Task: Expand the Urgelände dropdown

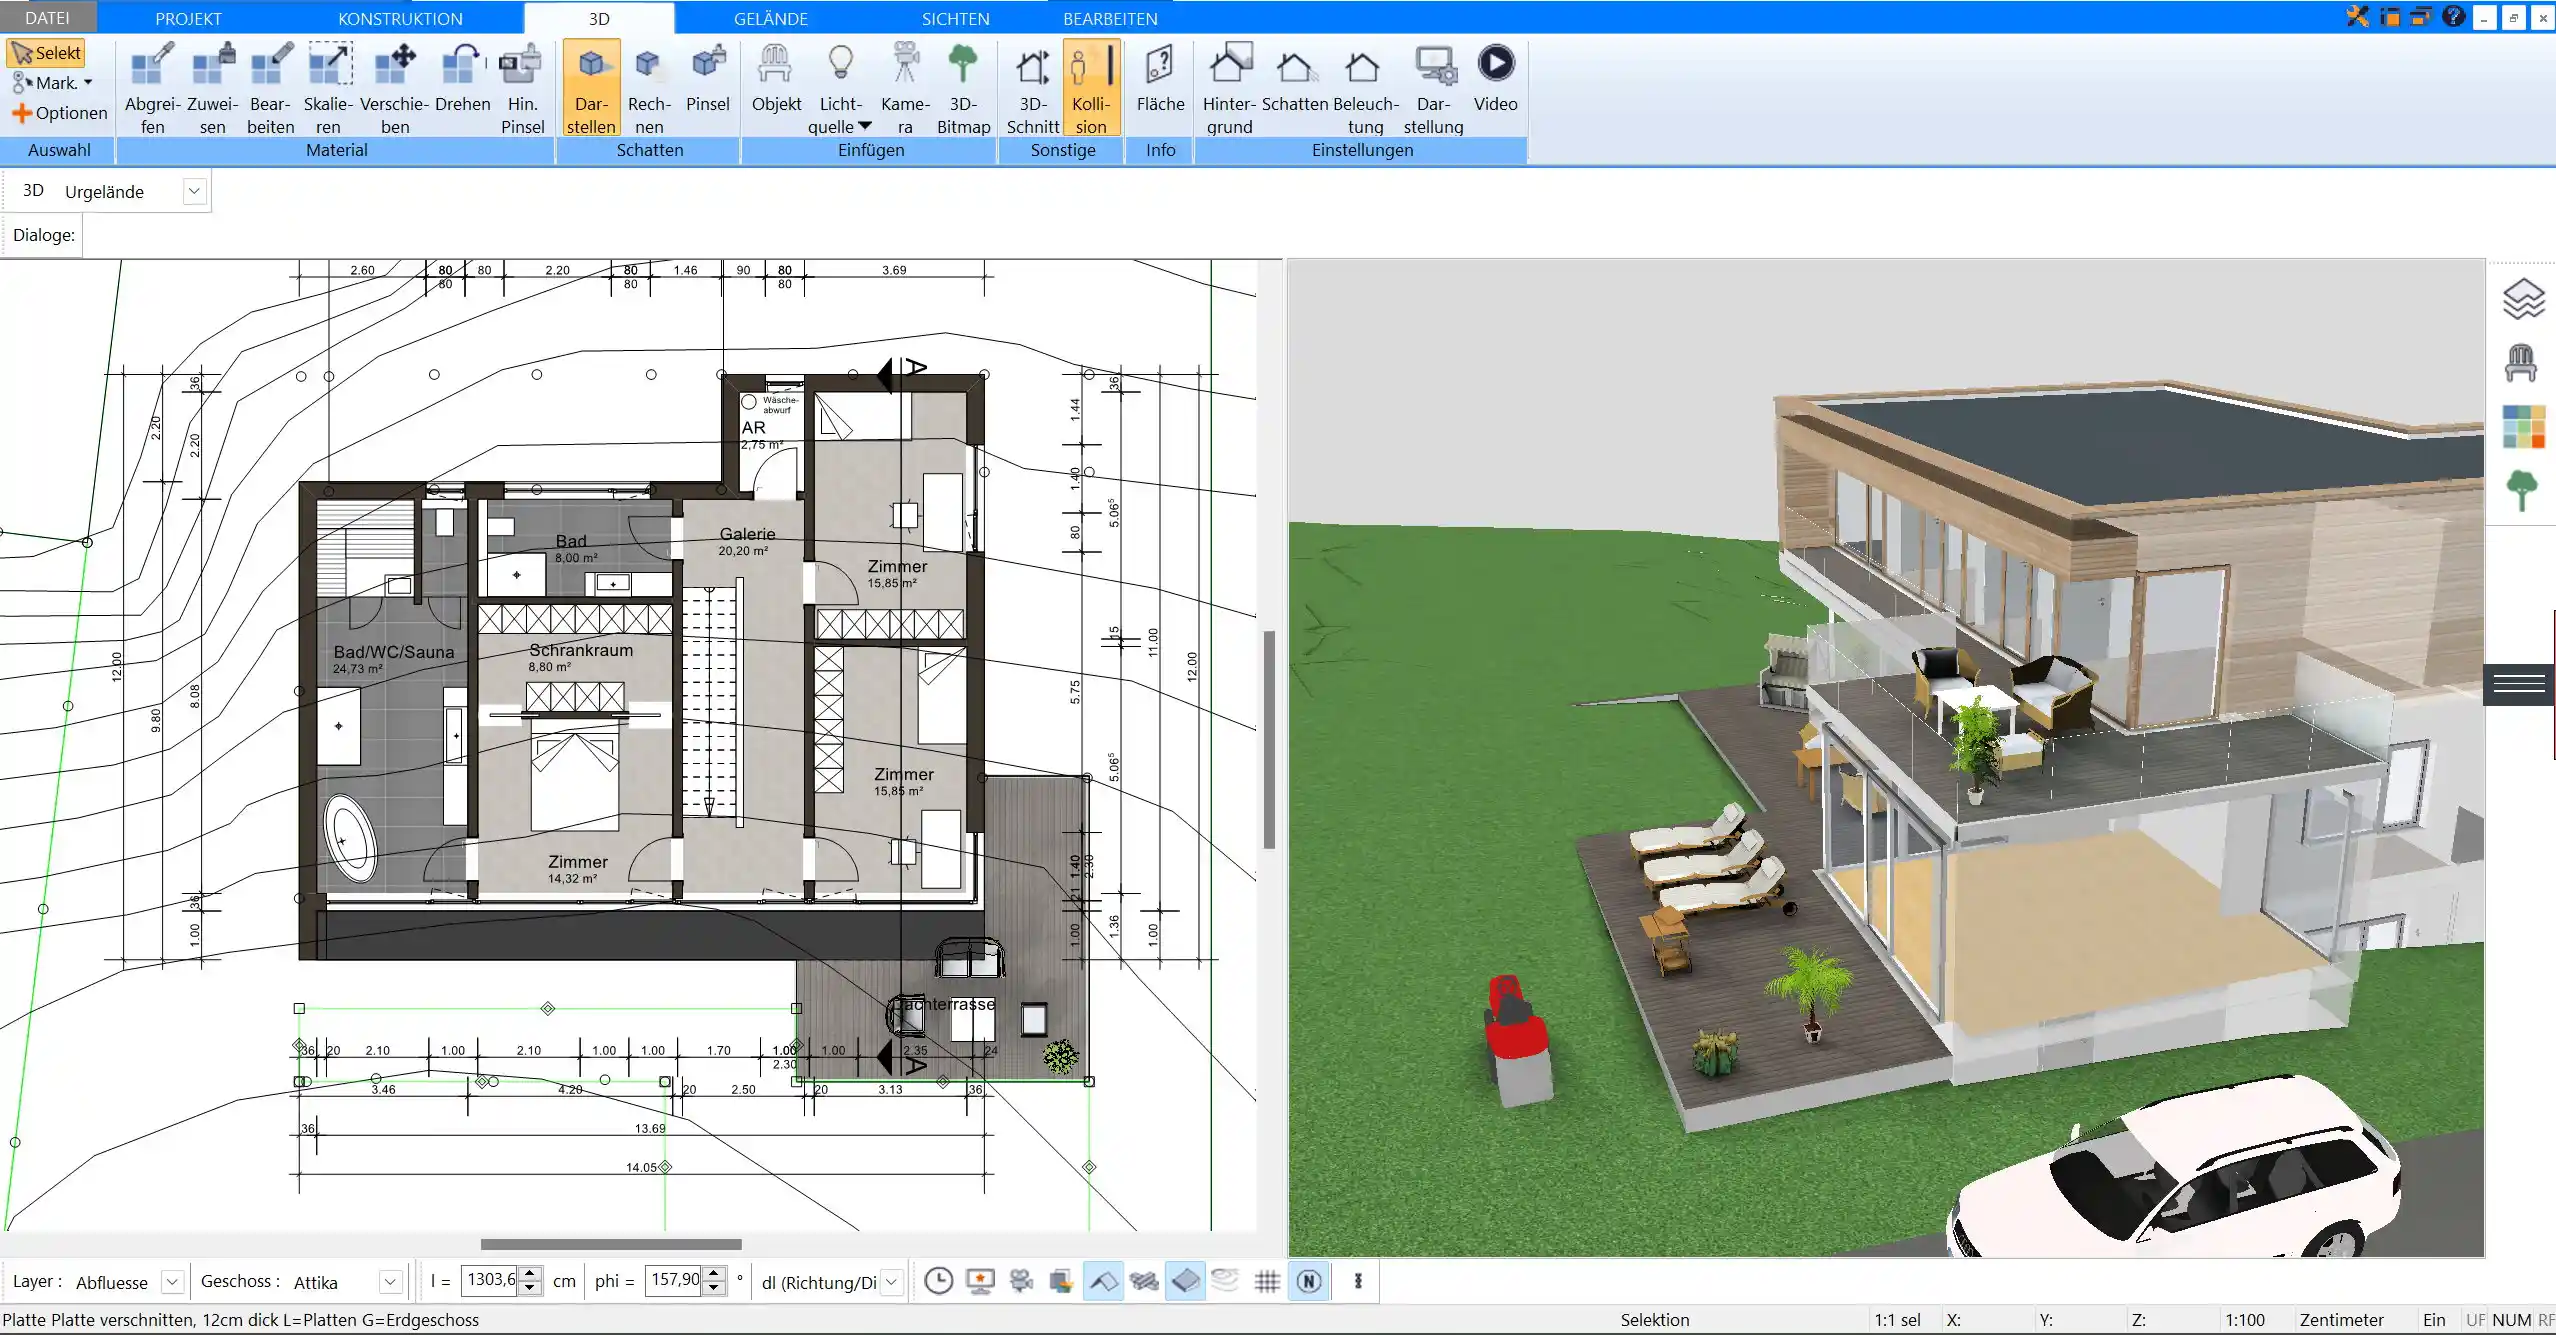Action: coord(195,191)
